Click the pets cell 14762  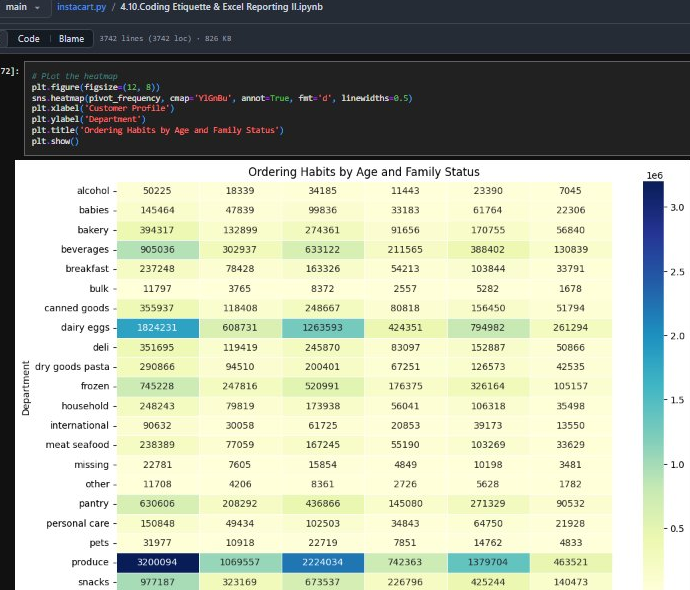coord(488,543)
